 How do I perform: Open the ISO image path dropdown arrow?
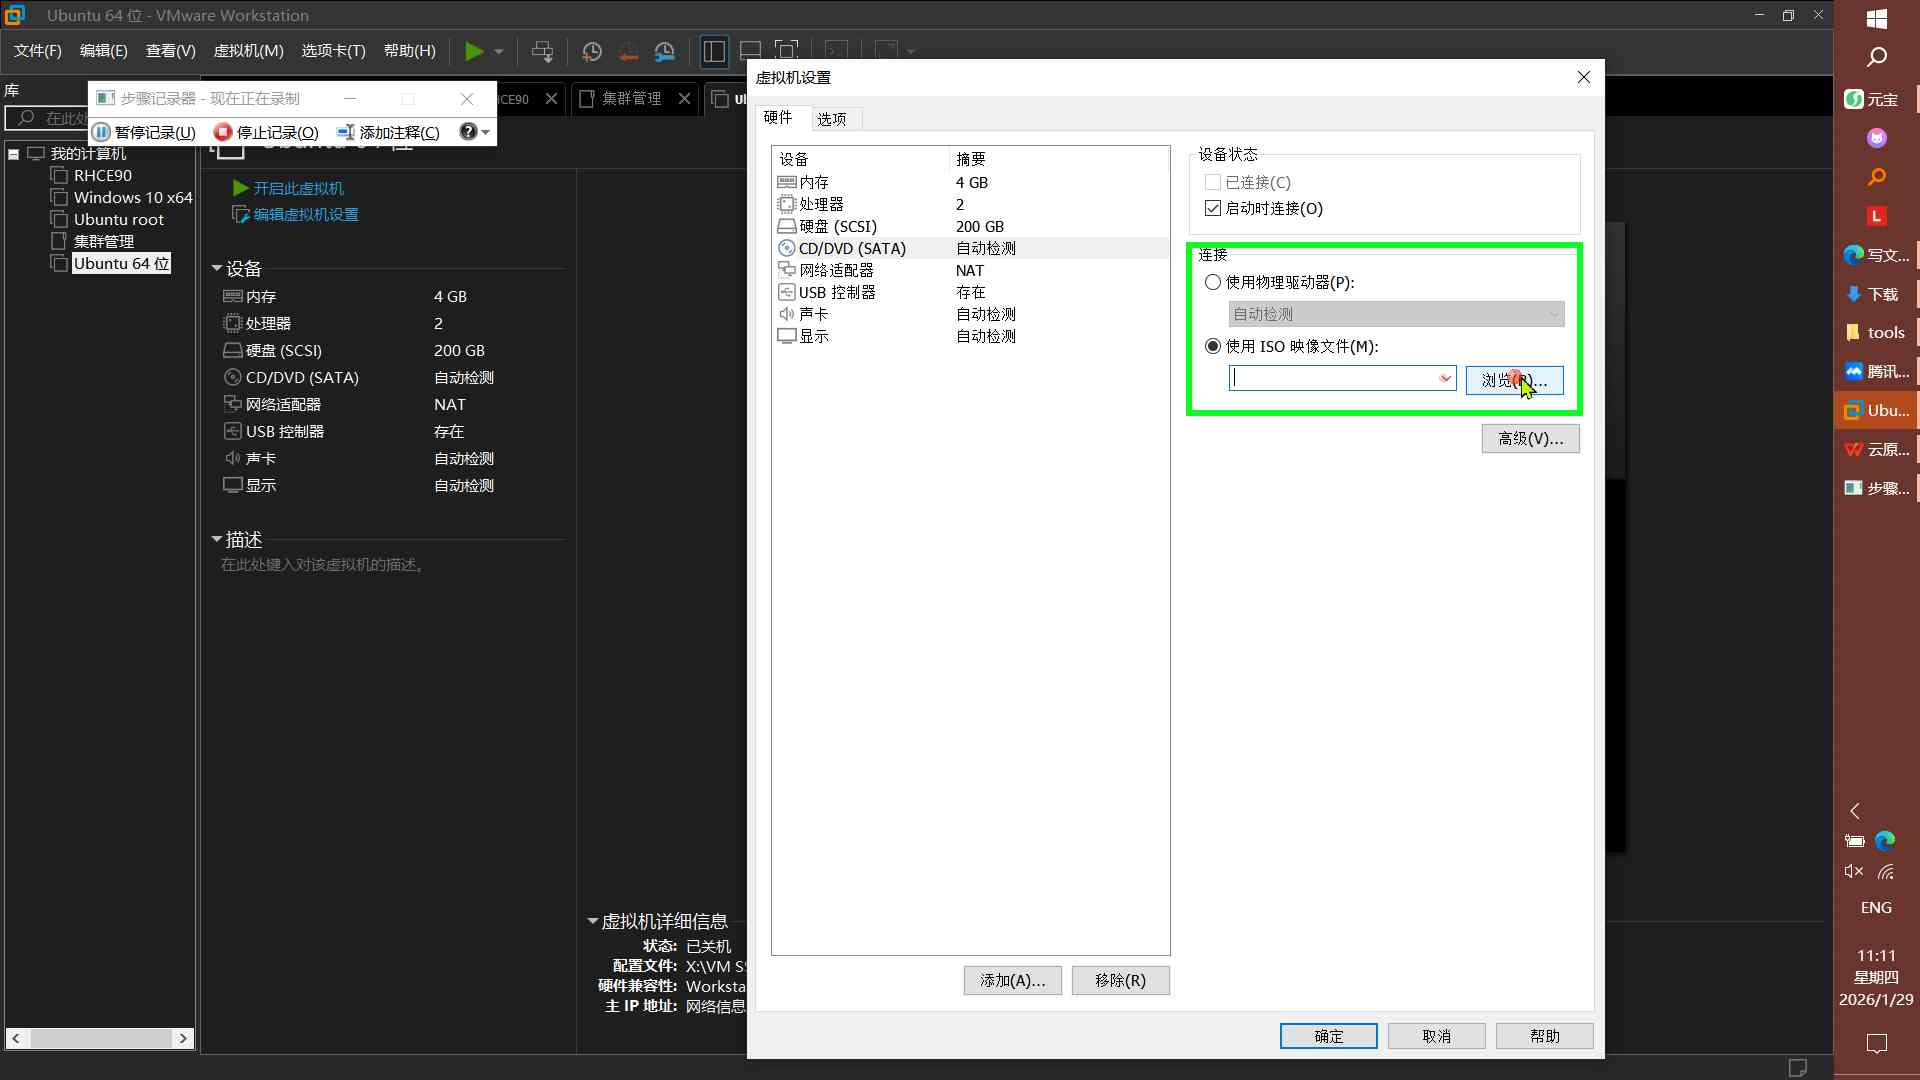click(x=1445, y=378)
